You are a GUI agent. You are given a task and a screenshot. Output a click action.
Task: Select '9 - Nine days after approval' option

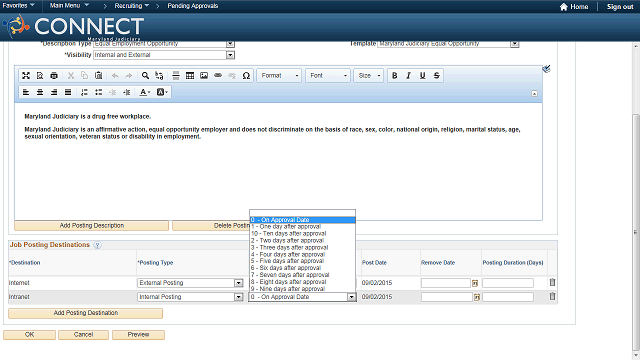tap(302, 289)
